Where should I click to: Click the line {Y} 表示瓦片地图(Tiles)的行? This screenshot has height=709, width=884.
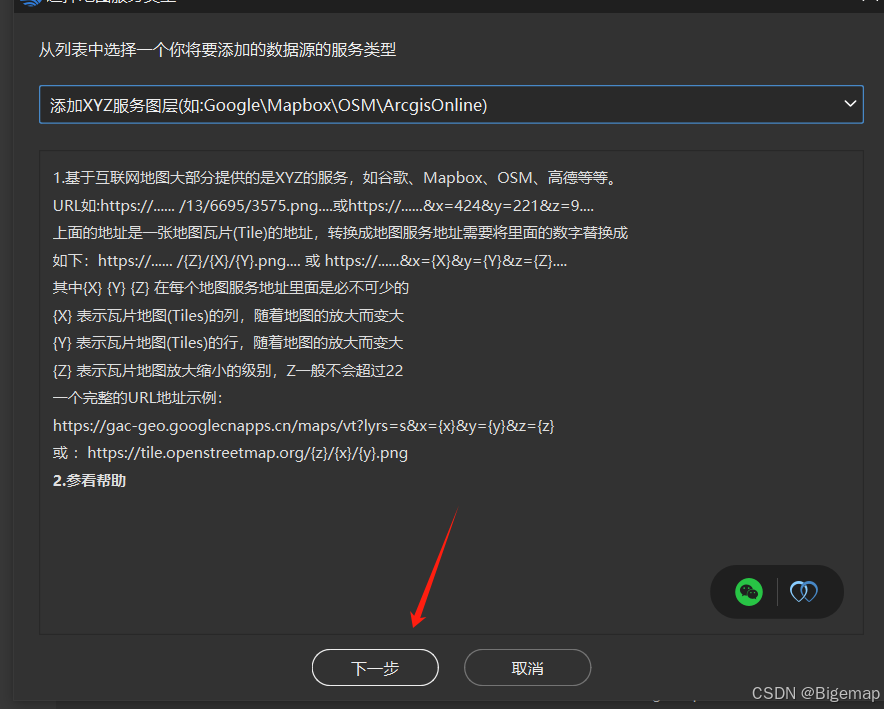[x=228, y=343]
